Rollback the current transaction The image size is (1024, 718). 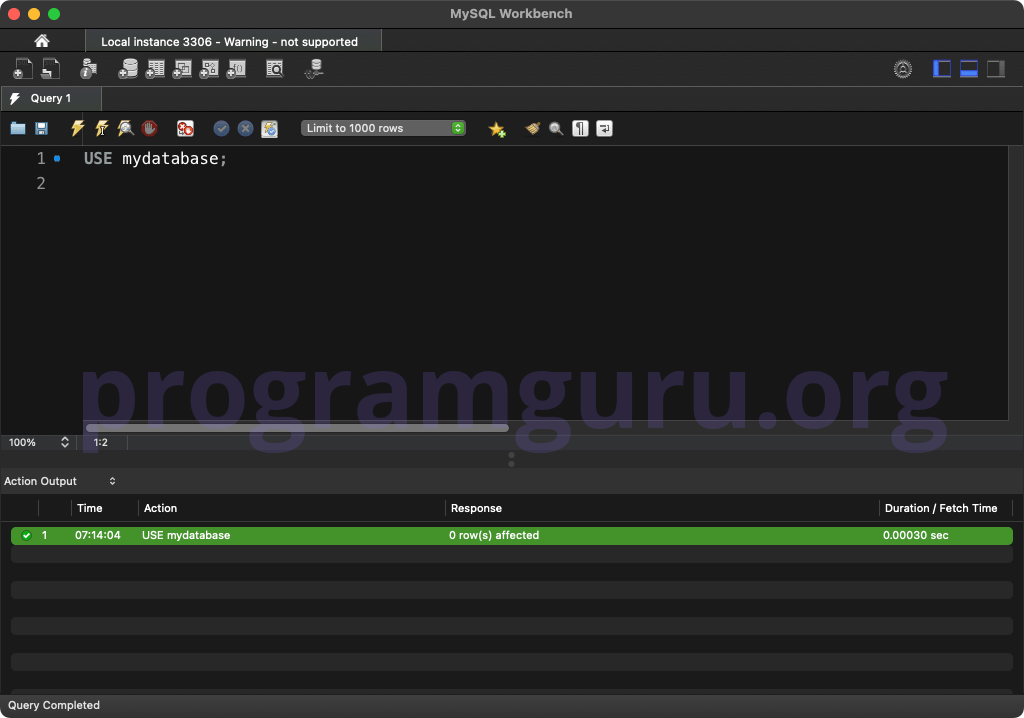click(x=246, y=128)
